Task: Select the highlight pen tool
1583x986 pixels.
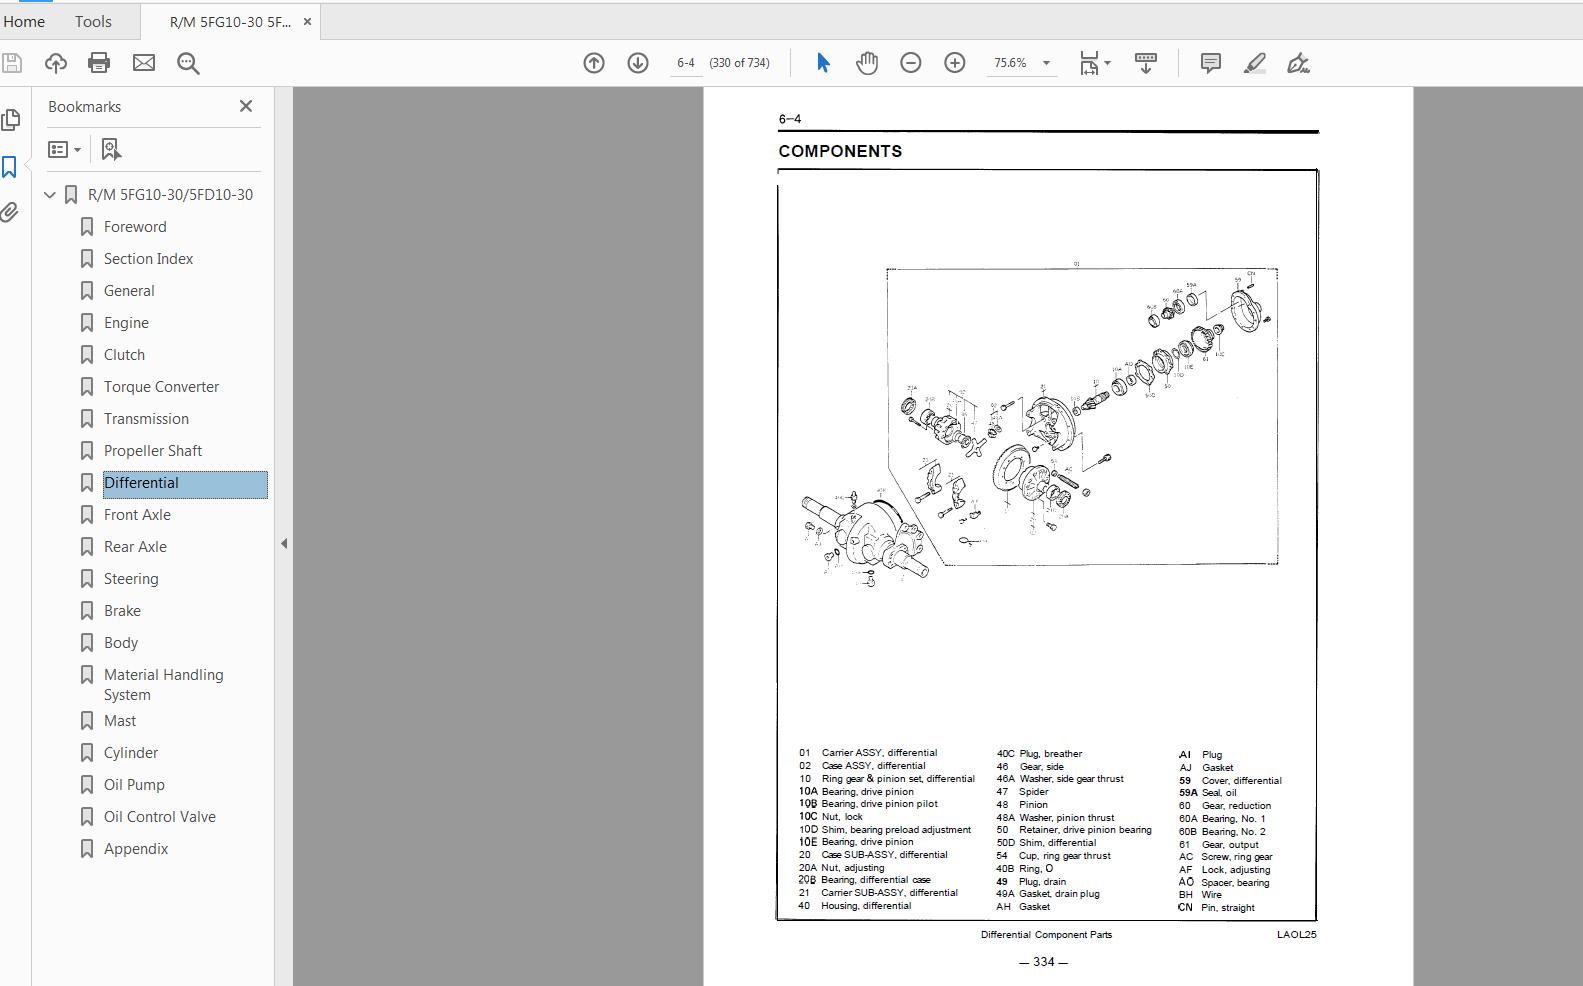Action: point(1255,63)
